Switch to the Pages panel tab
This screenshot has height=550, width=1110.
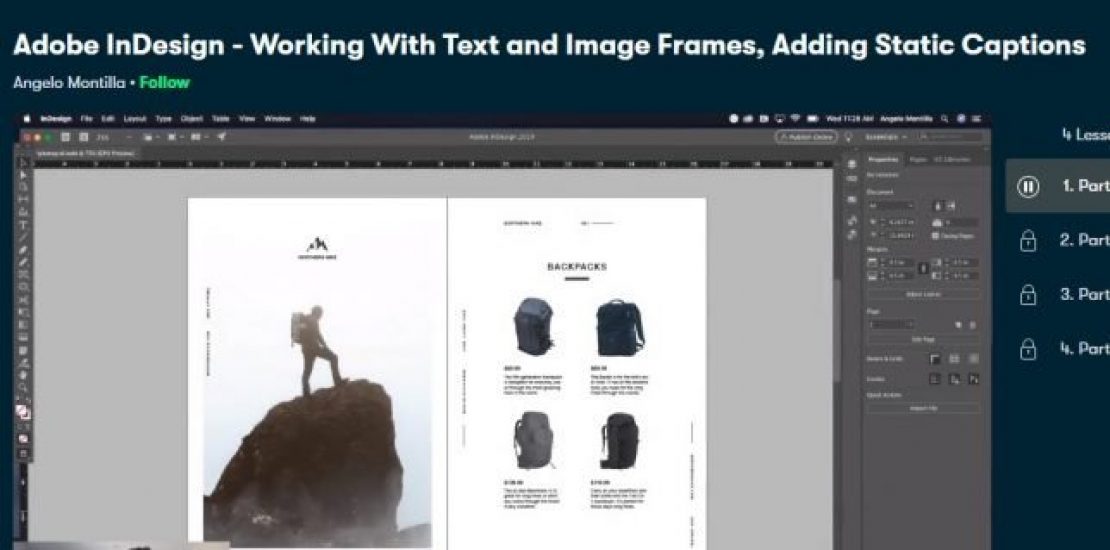pos(917,160)
